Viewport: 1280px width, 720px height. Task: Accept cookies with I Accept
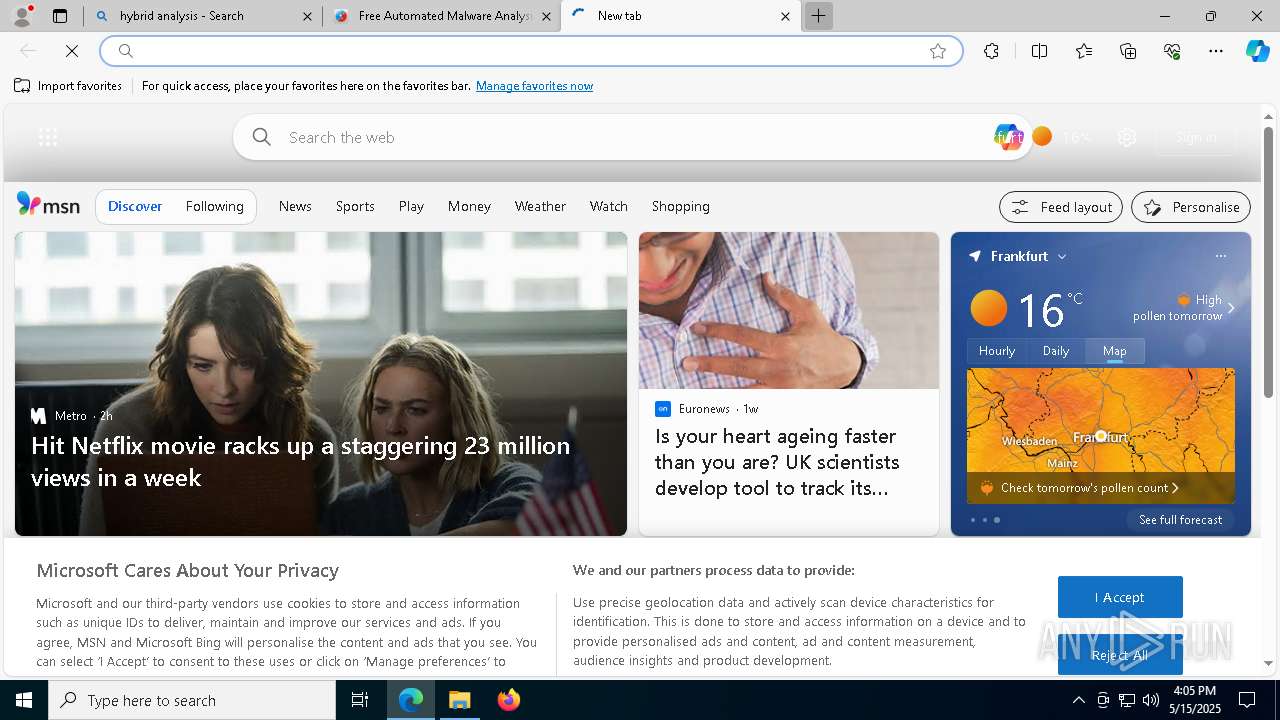click(x=1120, y=597)
